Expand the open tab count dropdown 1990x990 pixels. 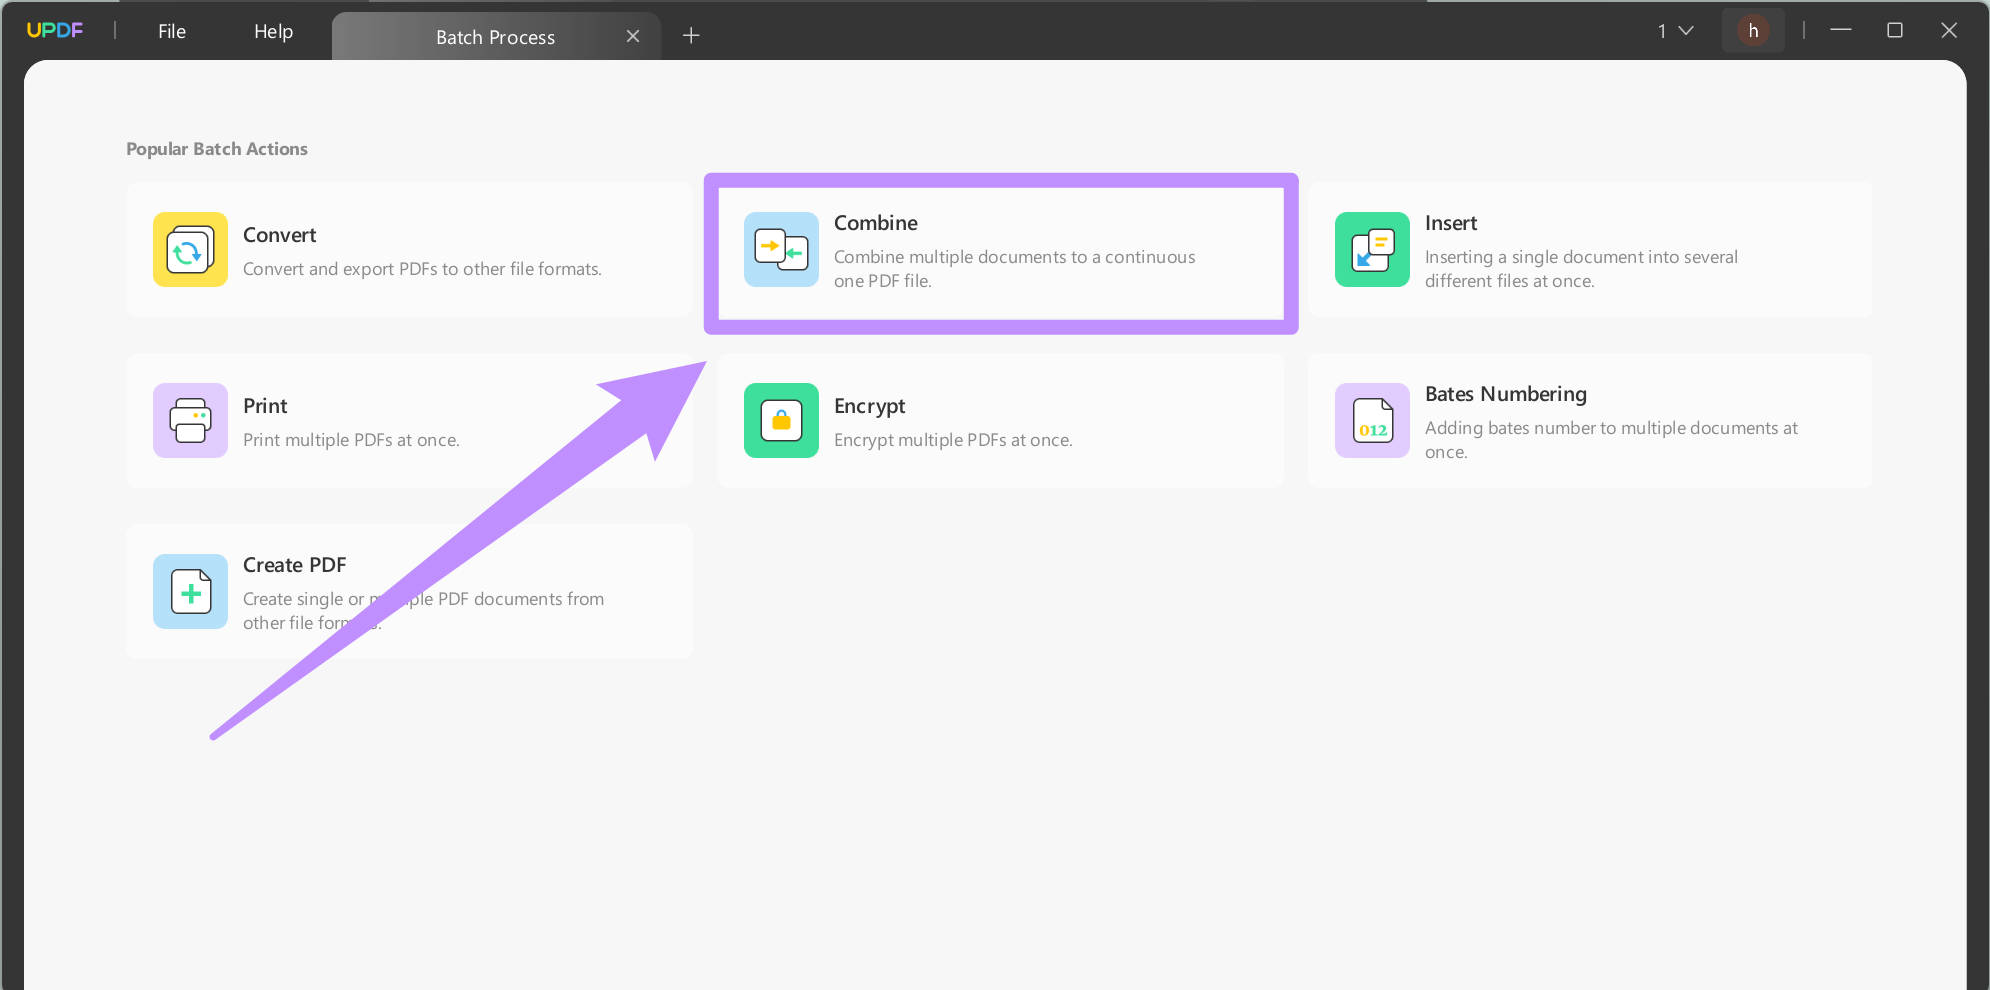[x=1675, y=31]
